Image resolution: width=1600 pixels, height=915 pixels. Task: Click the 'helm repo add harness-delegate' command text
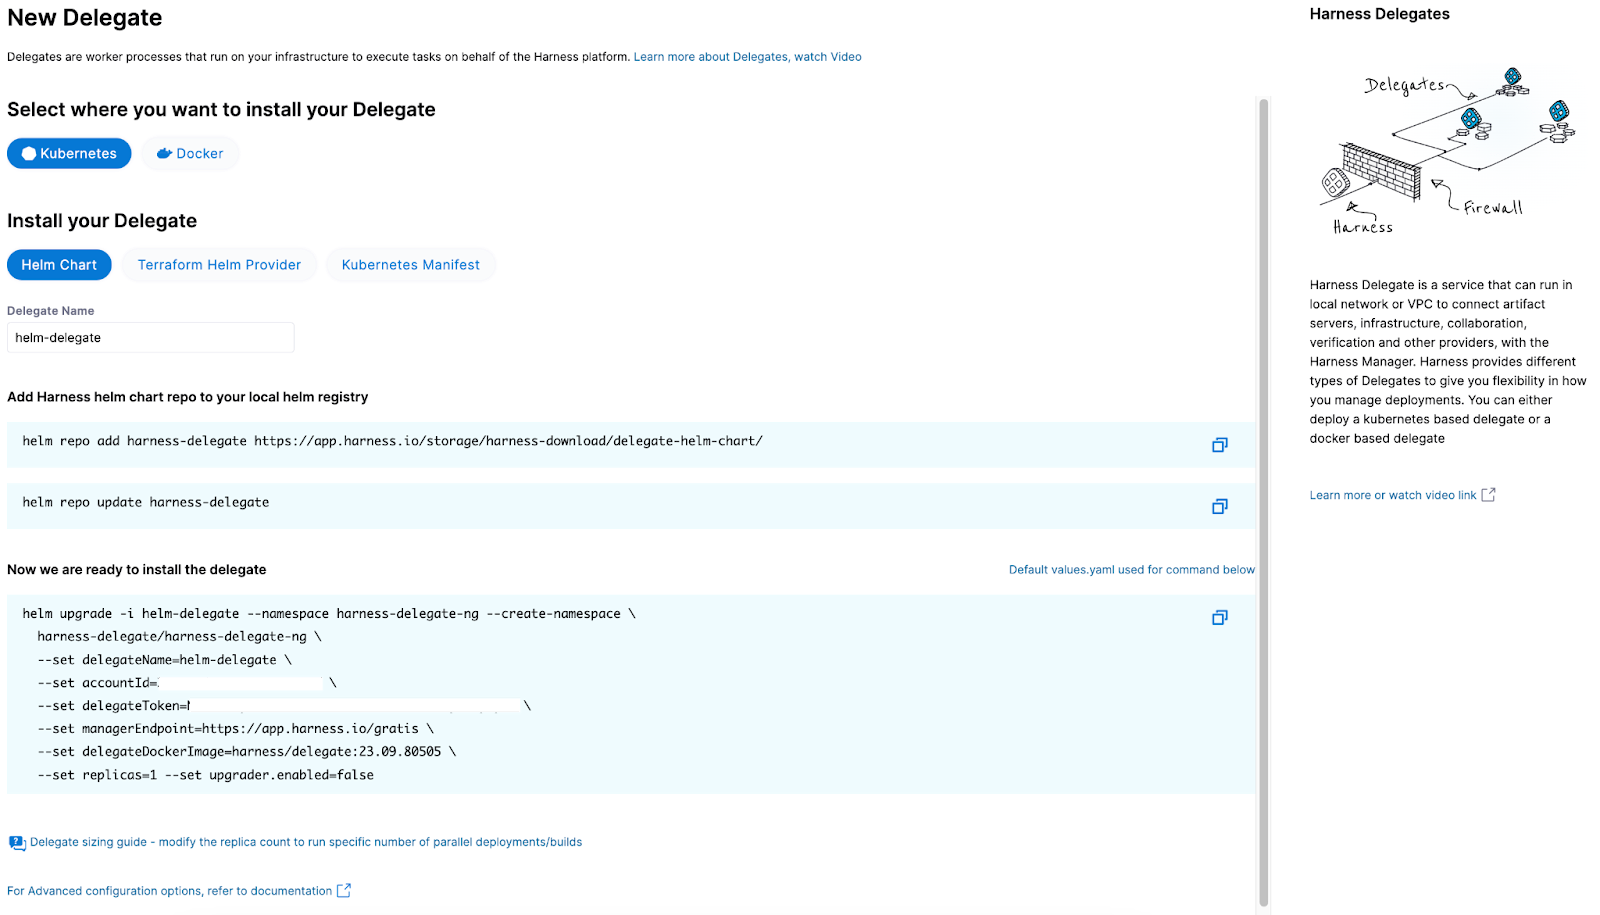pyautogui.click(x=392, y=441)
